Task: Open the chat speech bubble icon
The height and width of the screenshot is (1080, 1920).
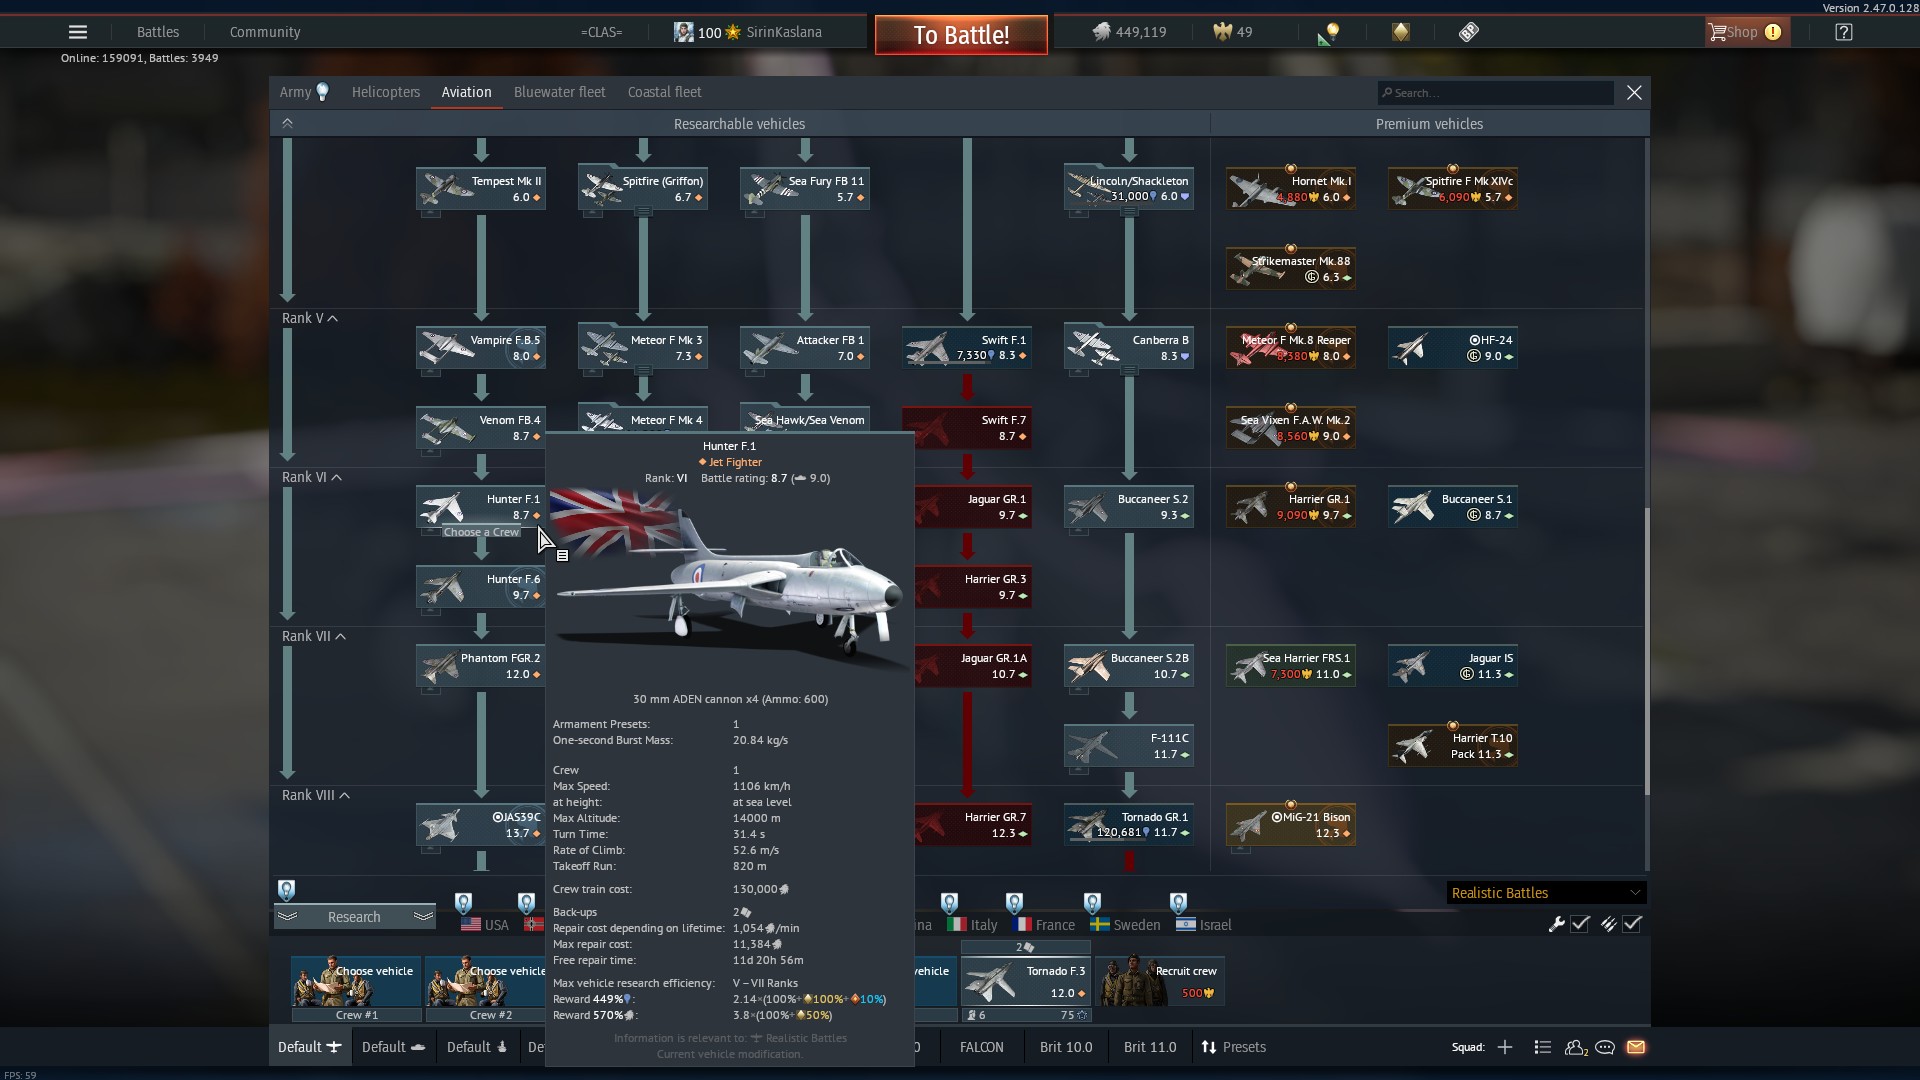Action: (x=1605, y=1047)
